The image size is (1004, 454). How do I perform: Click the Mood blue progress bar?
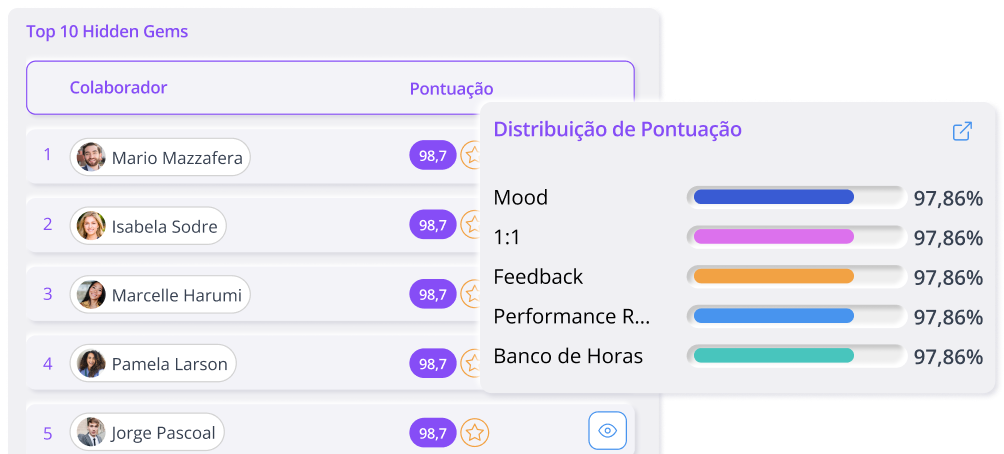click(773, 197)
